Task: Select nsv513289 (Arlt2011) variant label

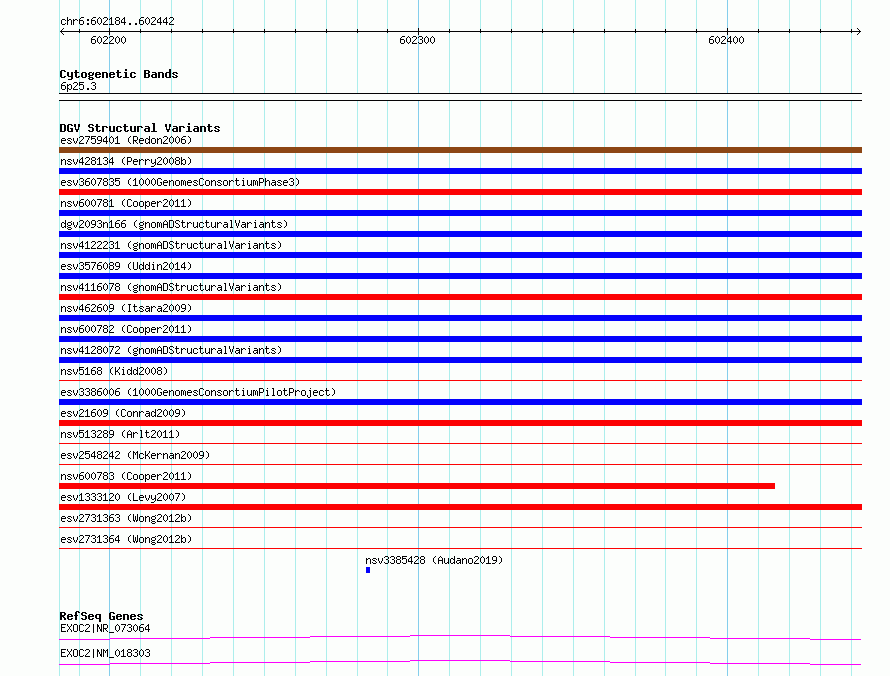Action: (x=120, y=434)
